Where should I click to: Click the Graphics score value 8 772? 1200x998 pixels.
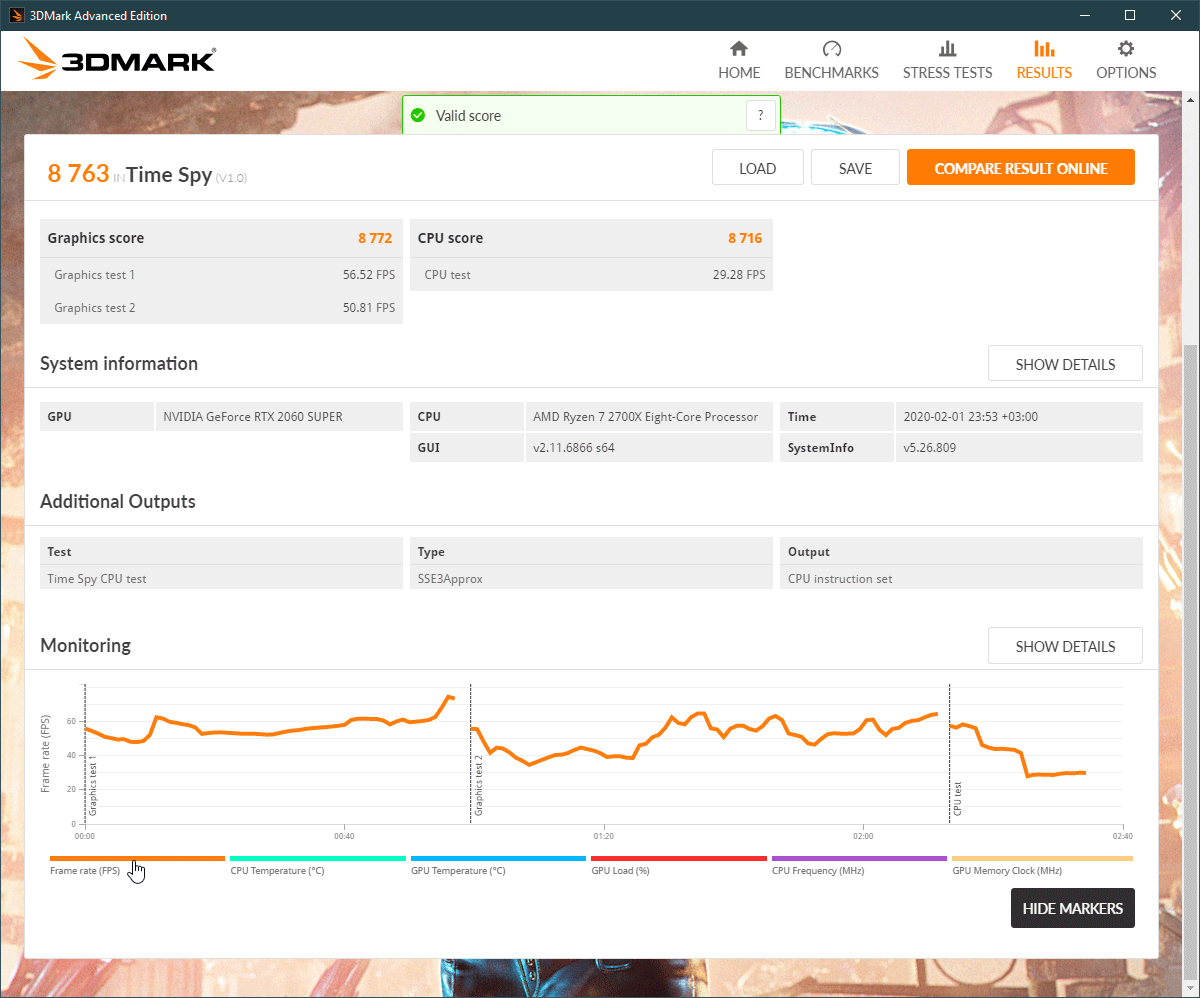coord(375,238)
